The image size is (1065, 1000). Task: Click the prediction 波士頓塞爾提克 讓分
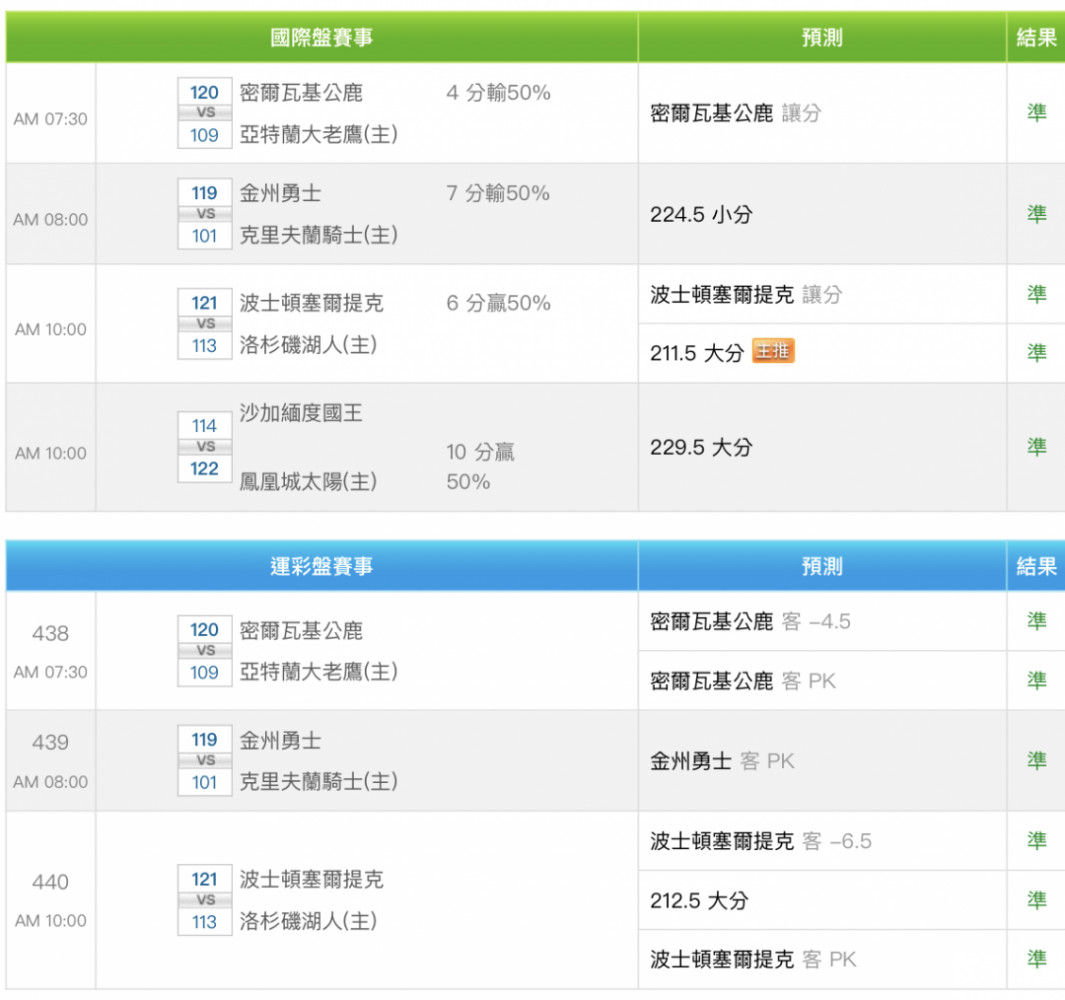click(746, 294)
